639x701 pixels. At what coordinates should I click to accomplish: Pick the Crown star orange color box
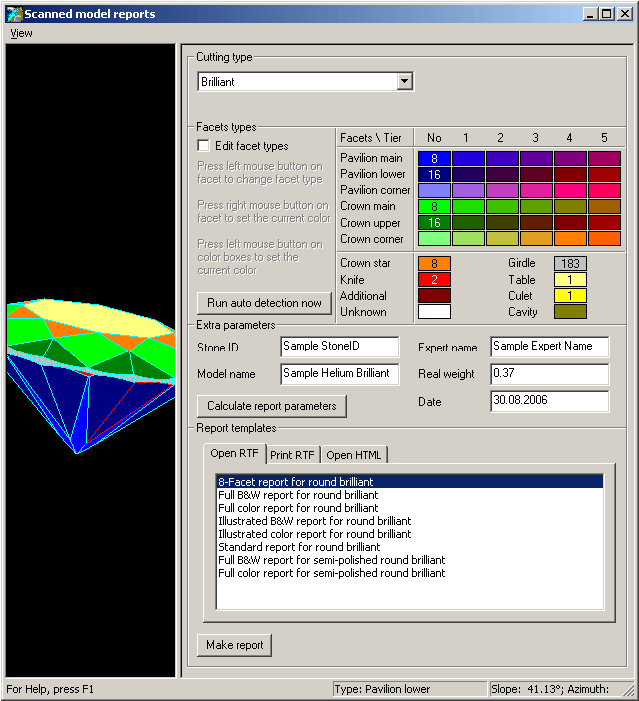point(434,264)
